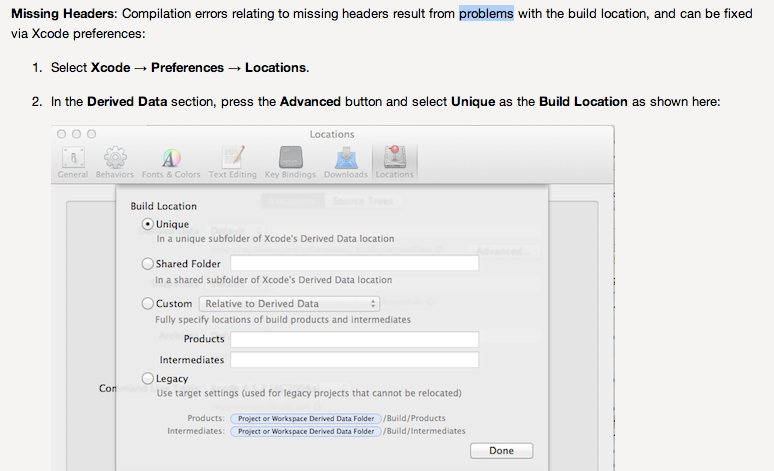Viewport: 774px width, 471px height.
Task: Click the /Build/Intermediates path text
Action: 424,431
